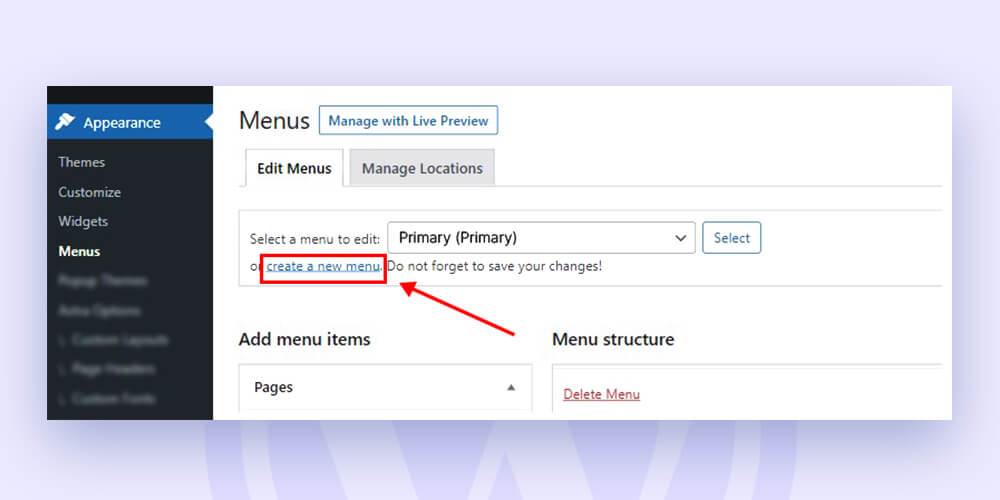Screen dimensions: 1000x500
Task: Click the Do not forget to save text
Action: (494, 266)
